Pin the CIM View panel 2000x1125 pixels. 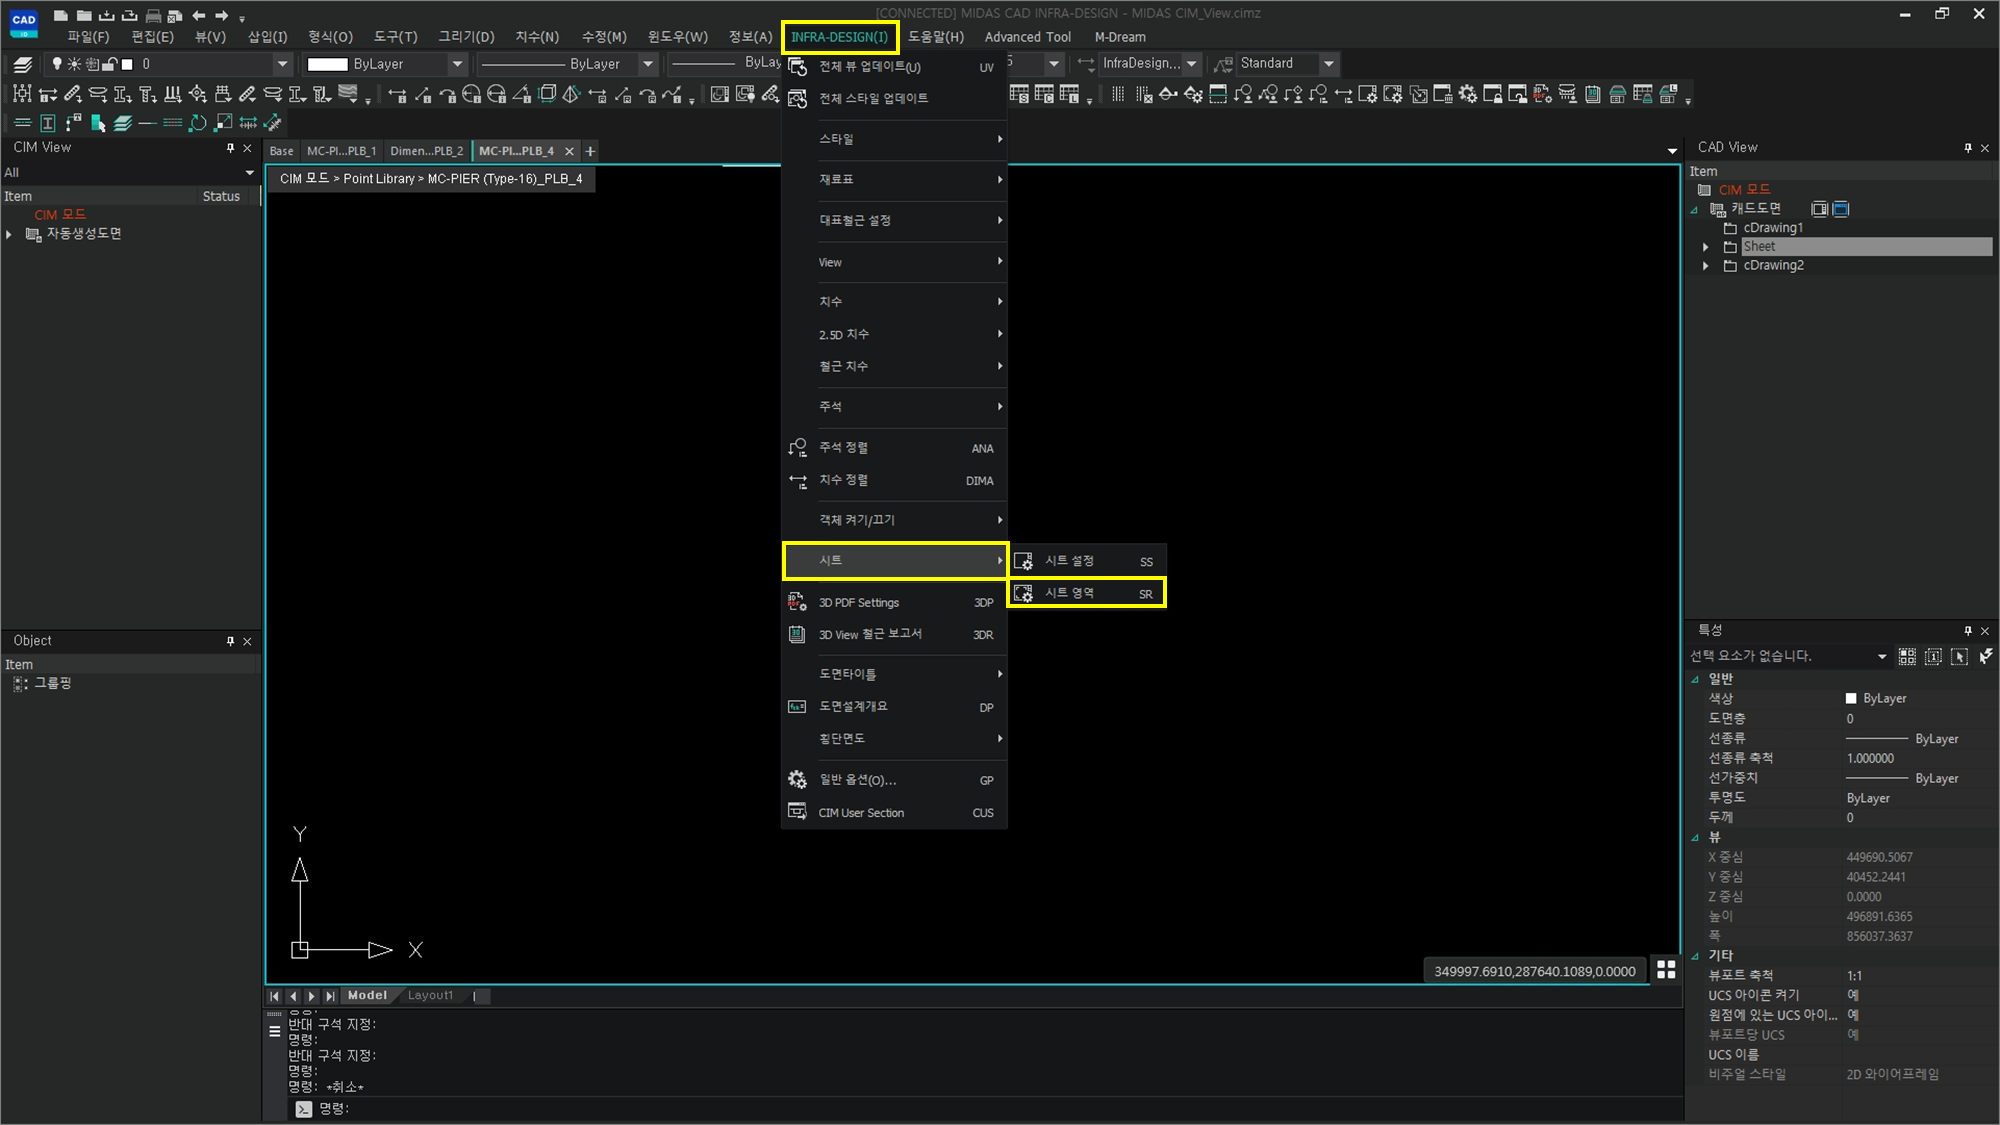click(x=230, y=148)
